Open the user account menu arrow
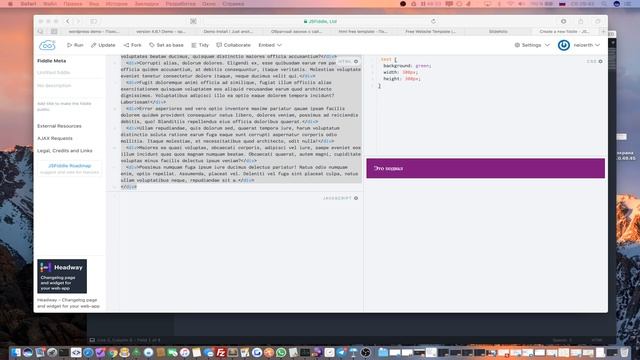The width and height of the screenshot is (640, 360). [598, 45]
